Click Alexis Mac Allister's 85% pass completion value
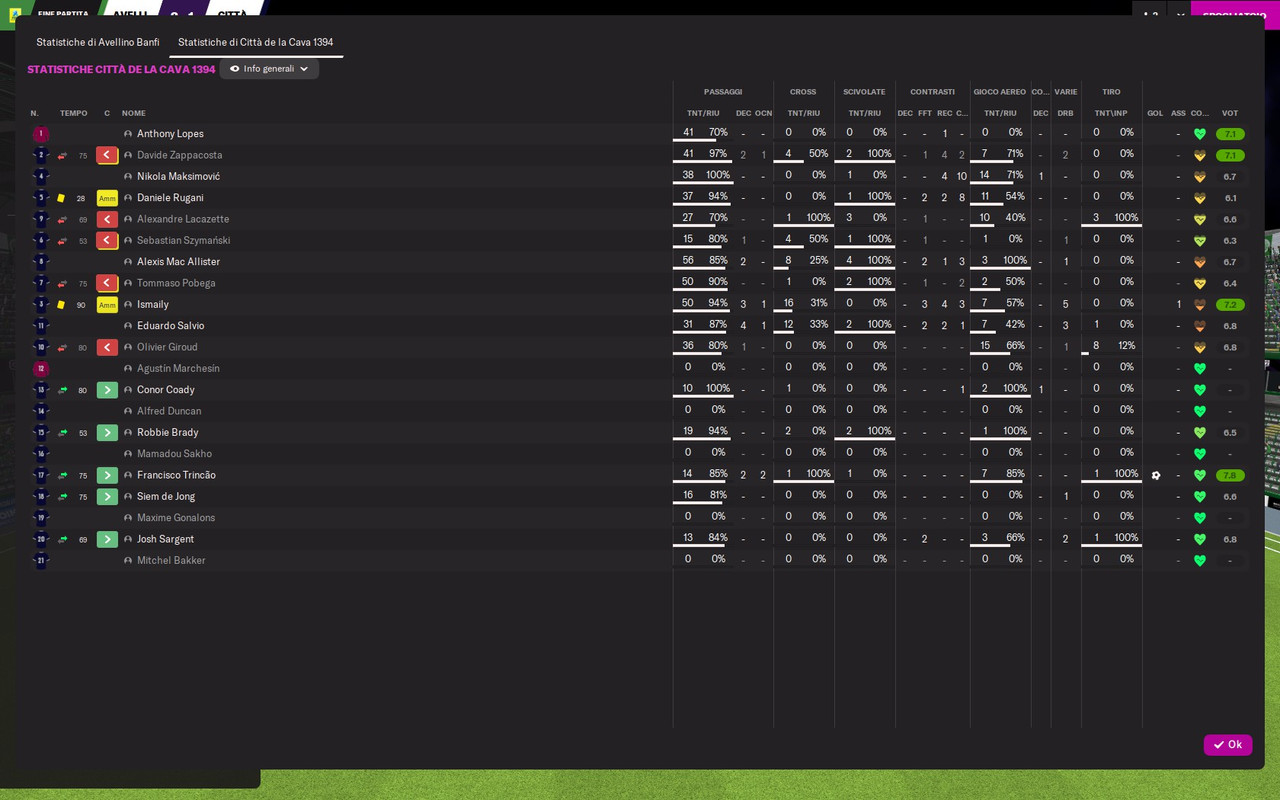Image resolution: width=1280 pixels, height=800 pixels. 718,261
